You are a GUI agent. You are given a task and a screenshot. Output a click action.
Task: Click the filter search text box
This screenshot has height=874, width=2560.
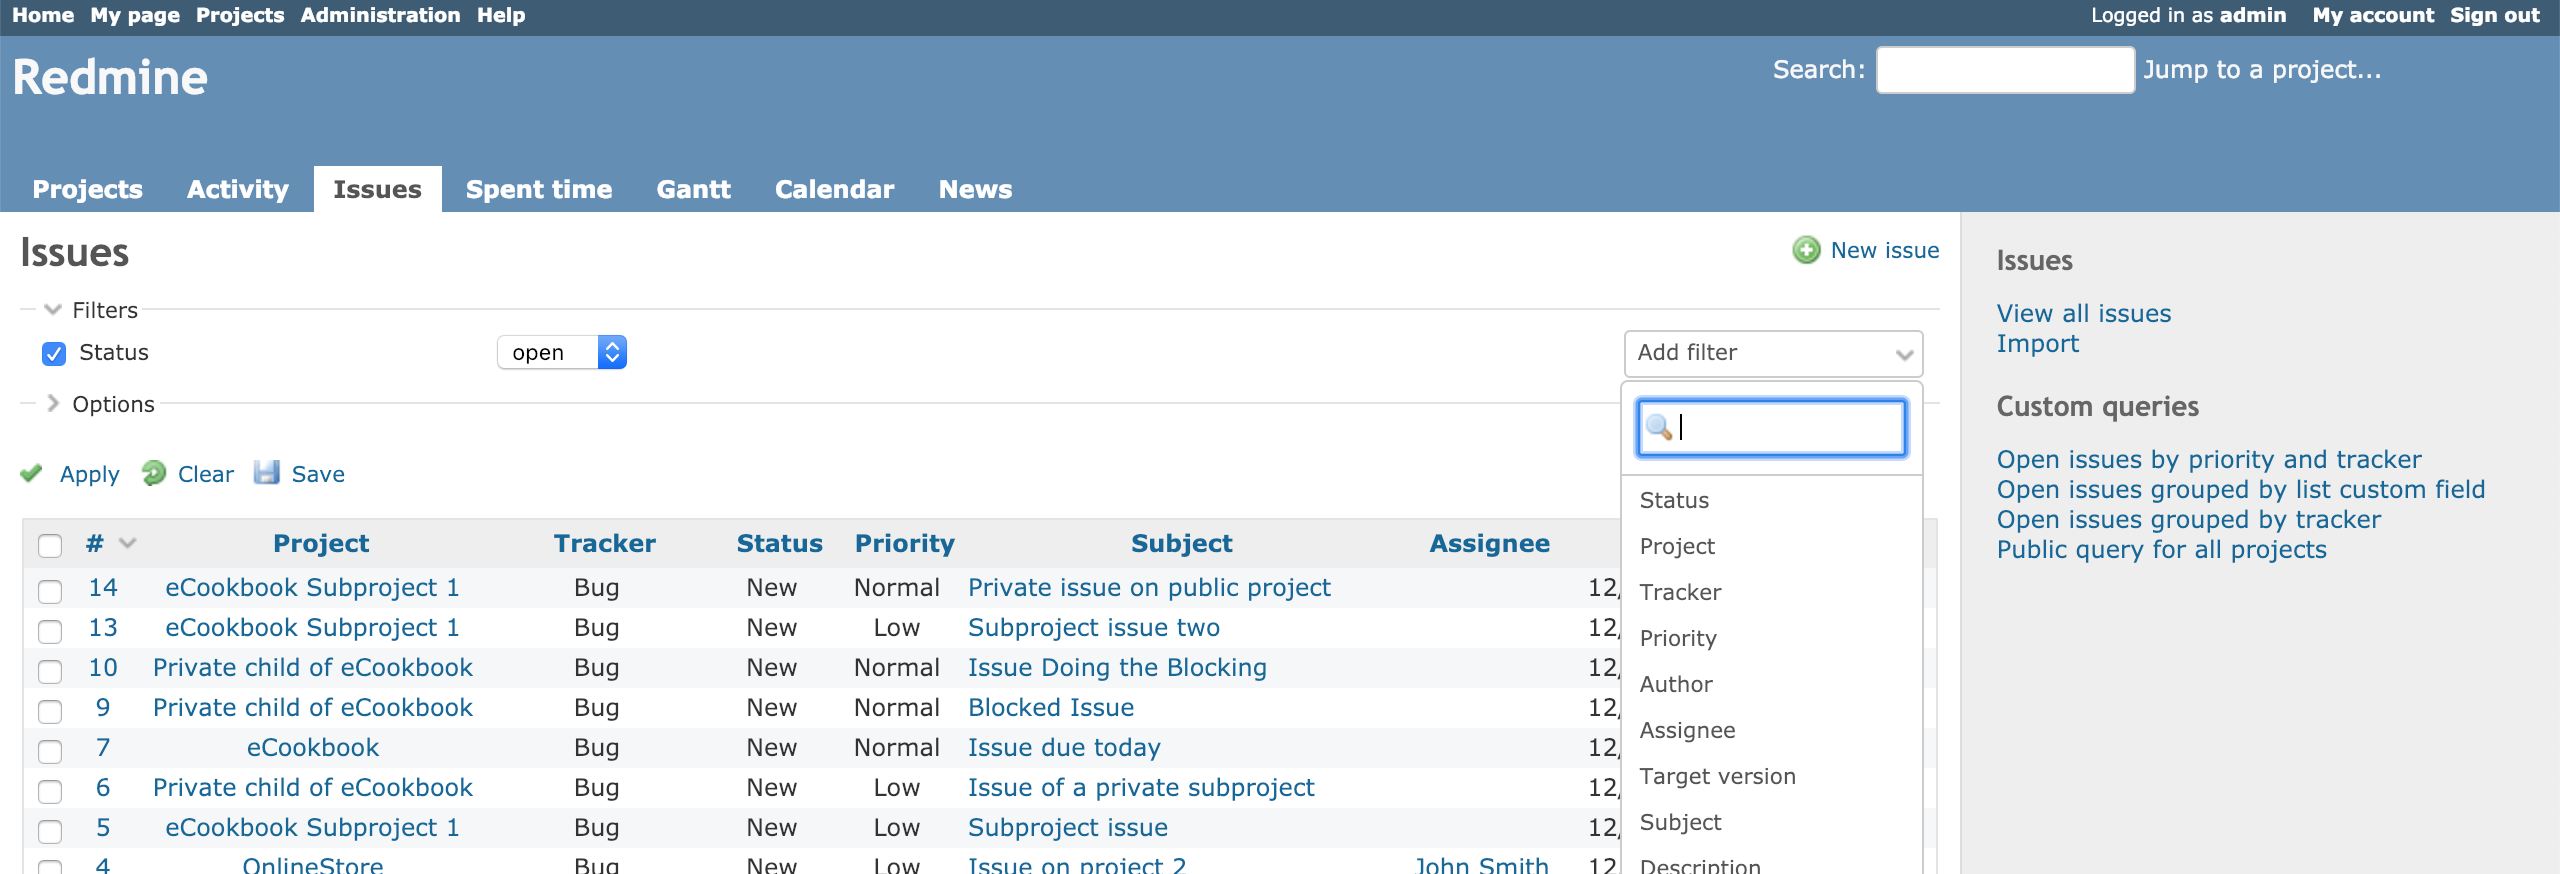[1771, 428]
